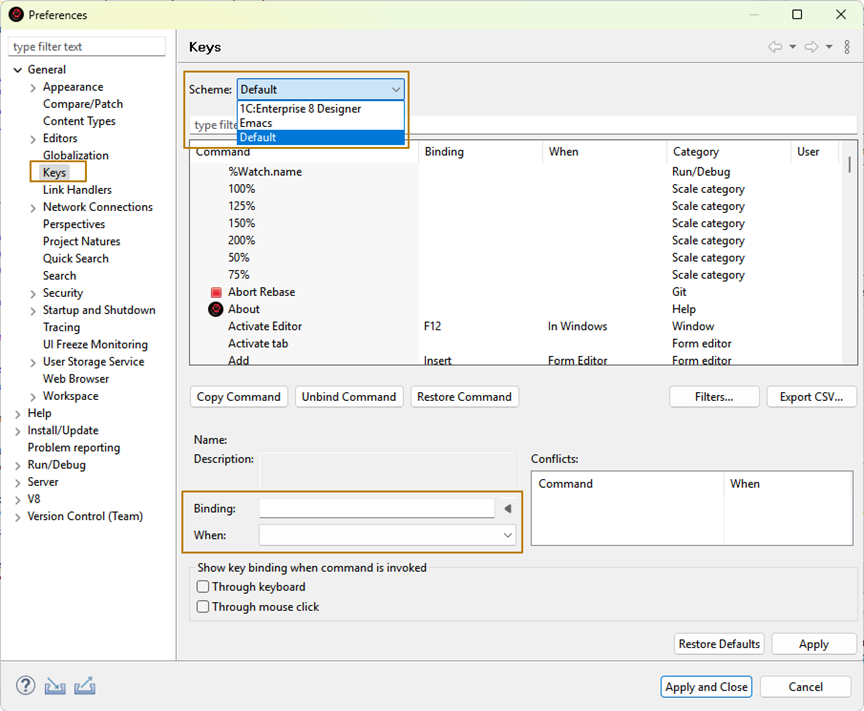Click the command table vertical scrollbar
The image size is (864, 711).
point(850,165)
